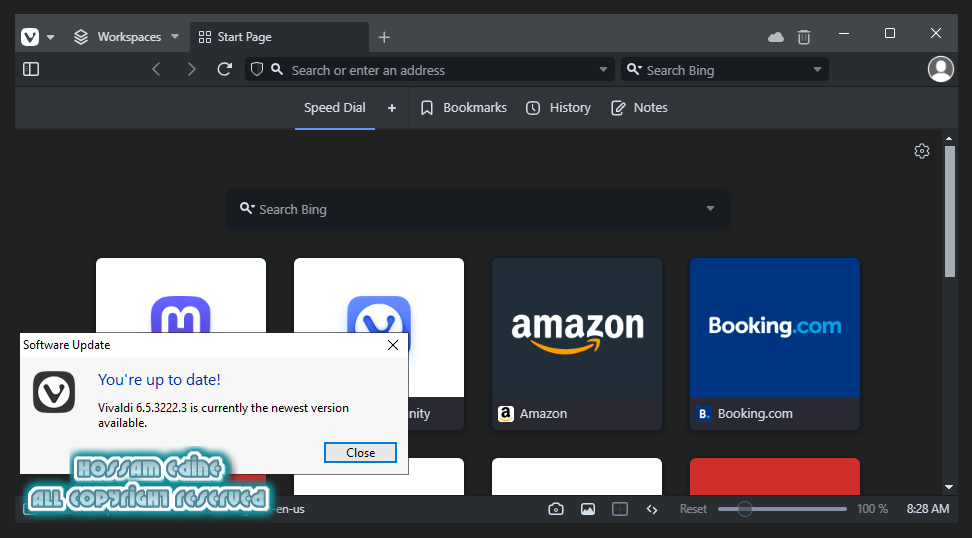Image resolution: width=972 pixels, height=538 pixels.
Task: Click the 100 % zoom value
Action: (x=872, y=509)
